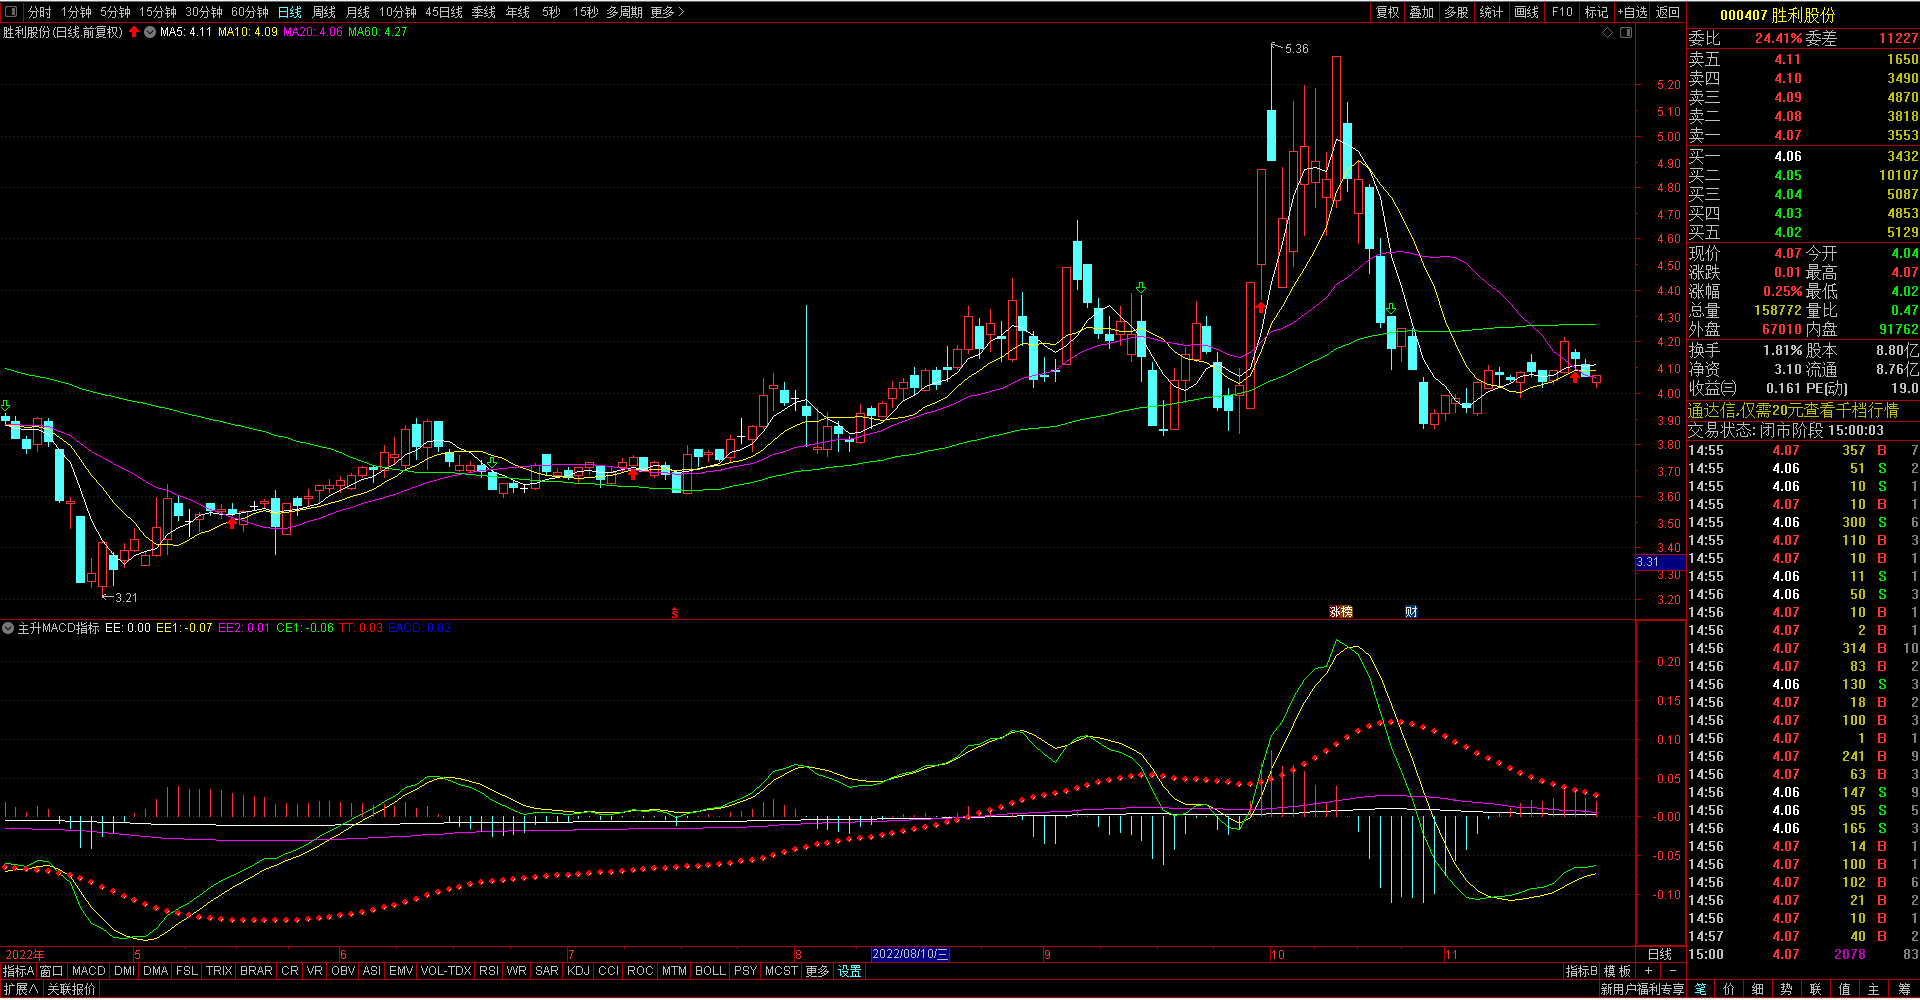Select the 日线 daily period
Image resolution: width=1920 pixels, height=1000 pixels.
(x=290, y=12)
